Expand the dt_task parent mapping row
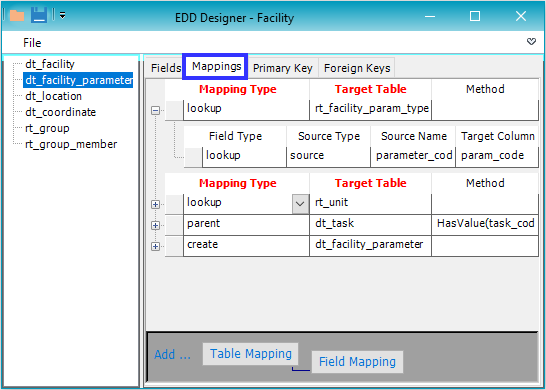Screen dimensions: 546x390 tap(156, 225)
